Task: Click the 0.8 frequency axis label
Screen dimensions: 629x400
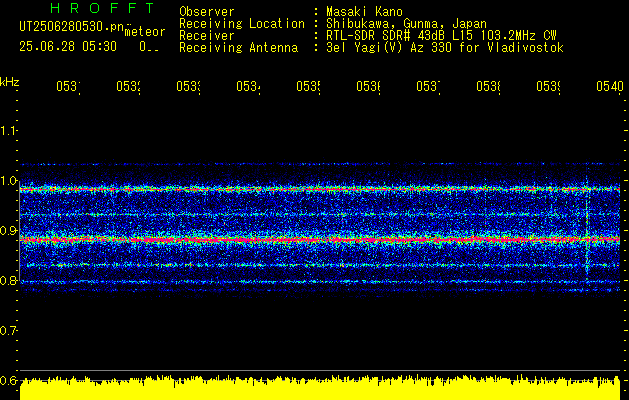Action: click(x=8, y=280)
